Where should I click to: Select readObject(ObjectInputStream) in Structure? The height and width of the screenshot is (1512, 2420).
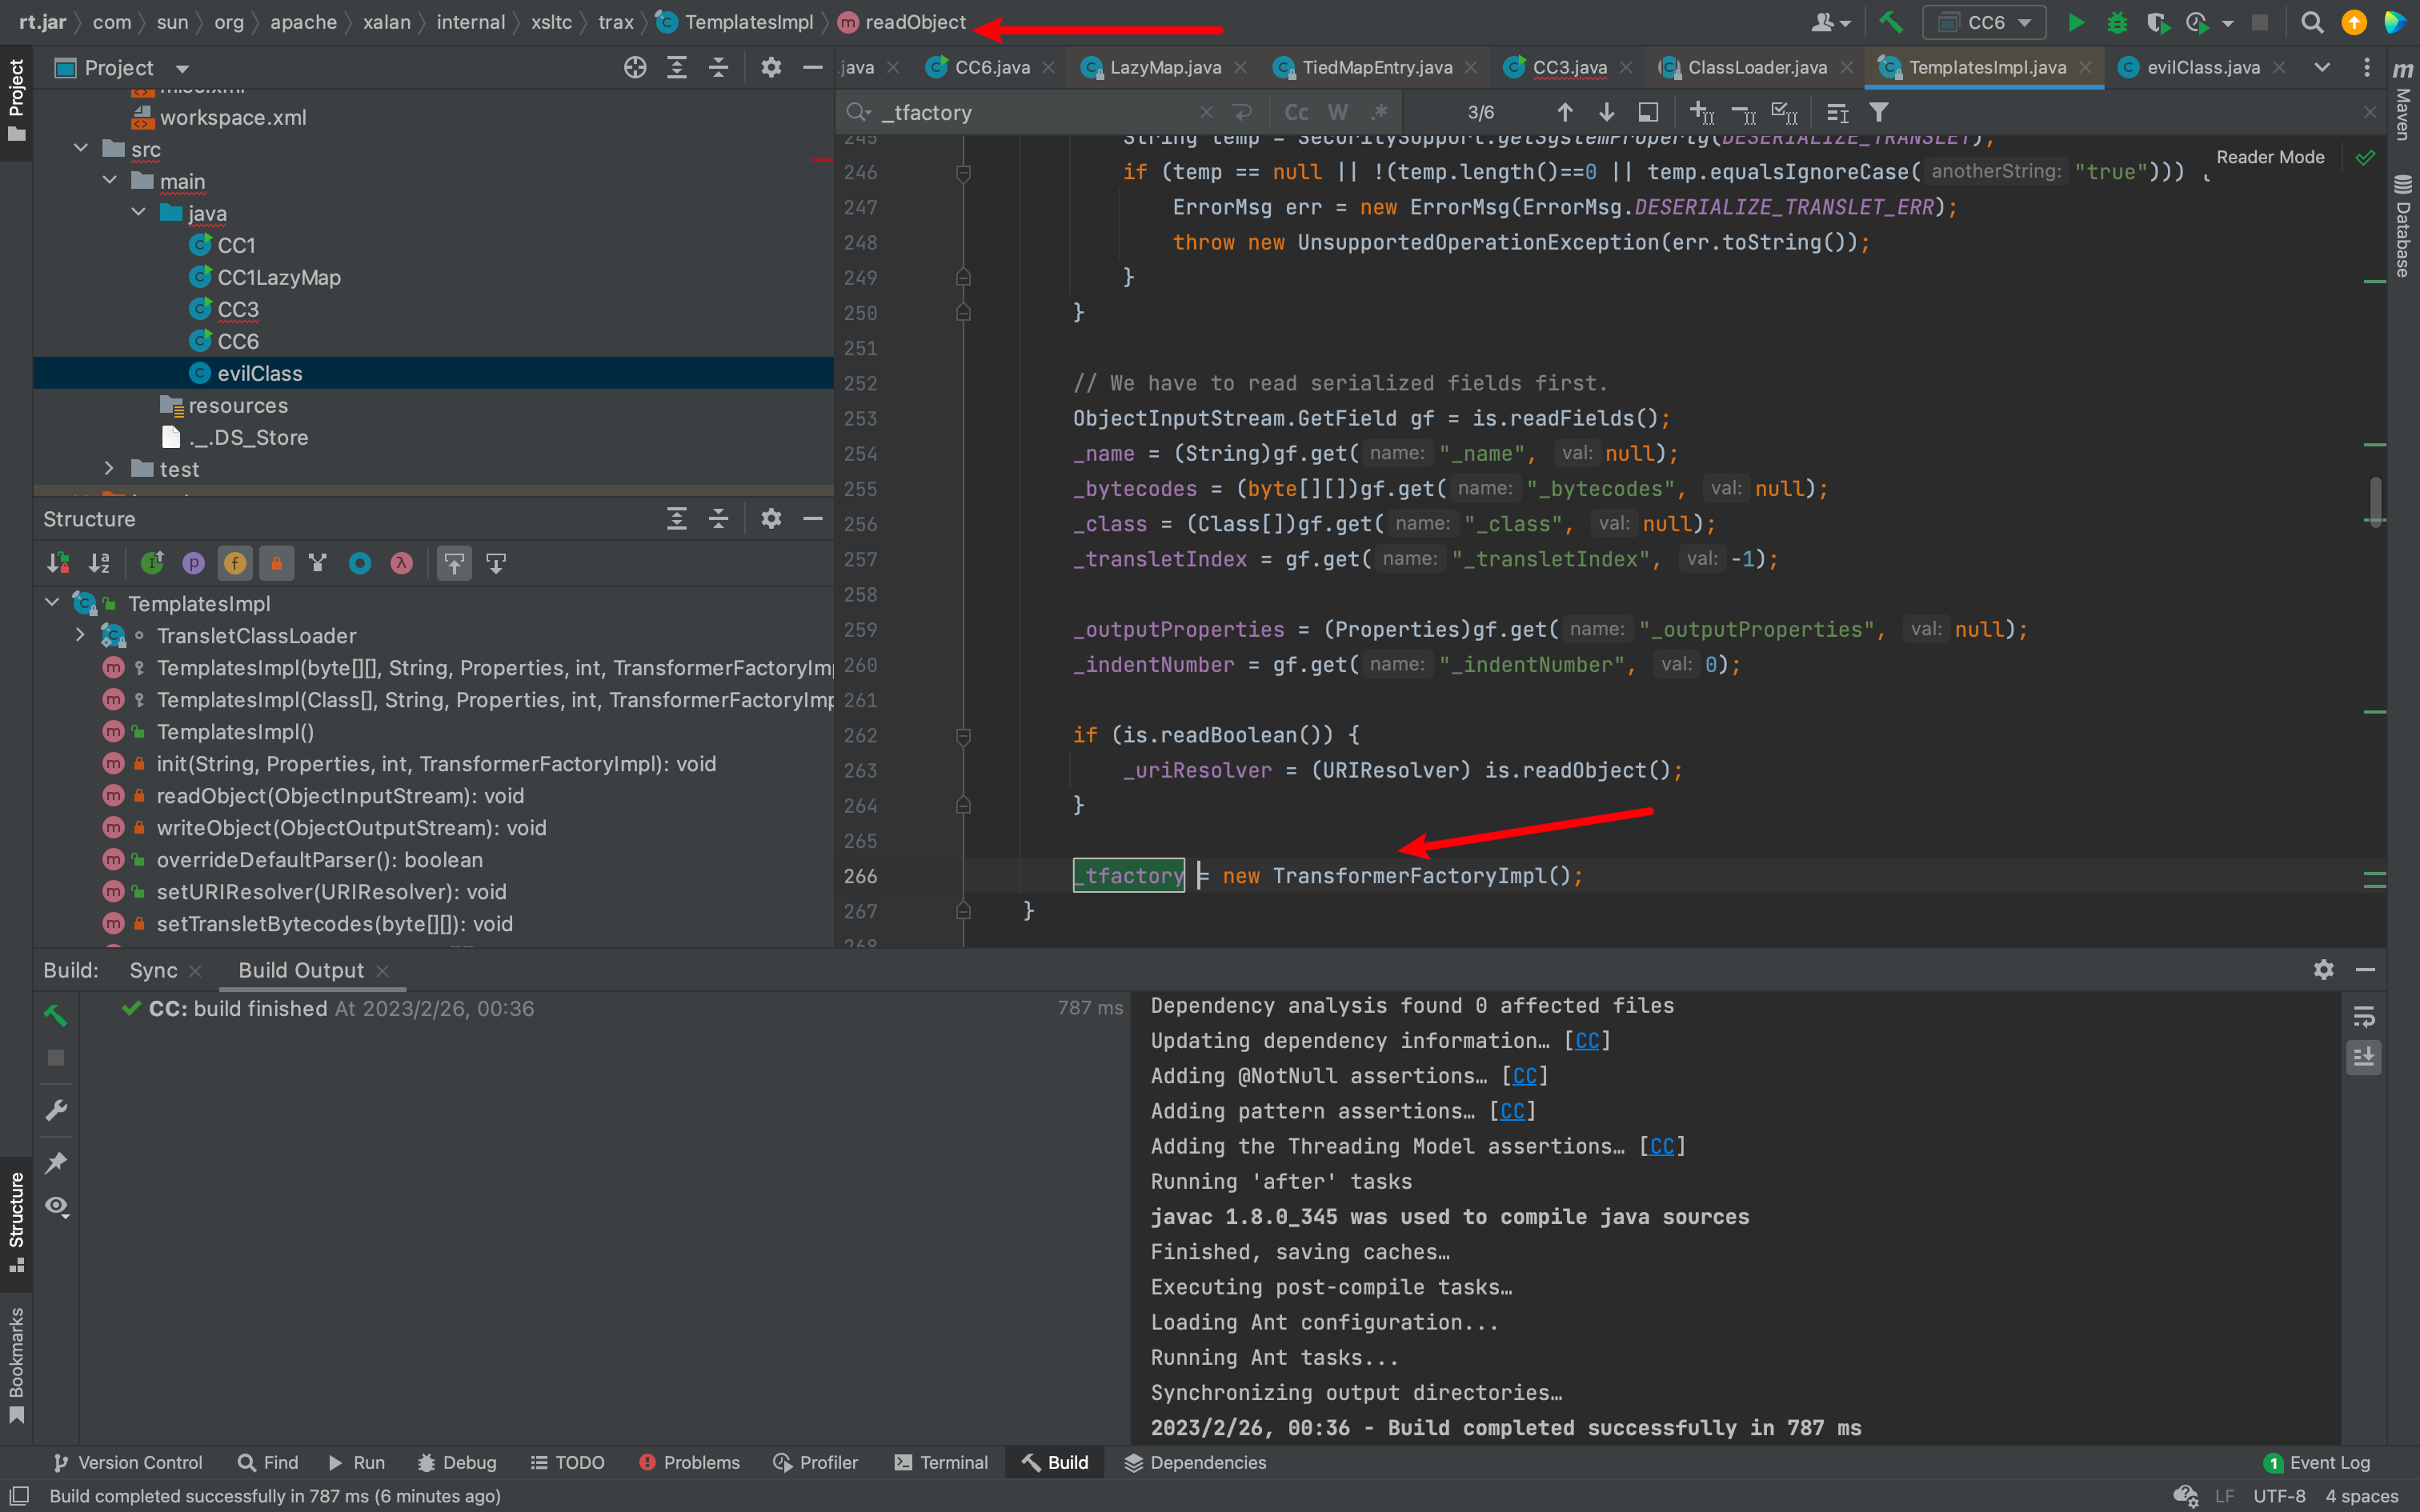click(x=340, y=796)
